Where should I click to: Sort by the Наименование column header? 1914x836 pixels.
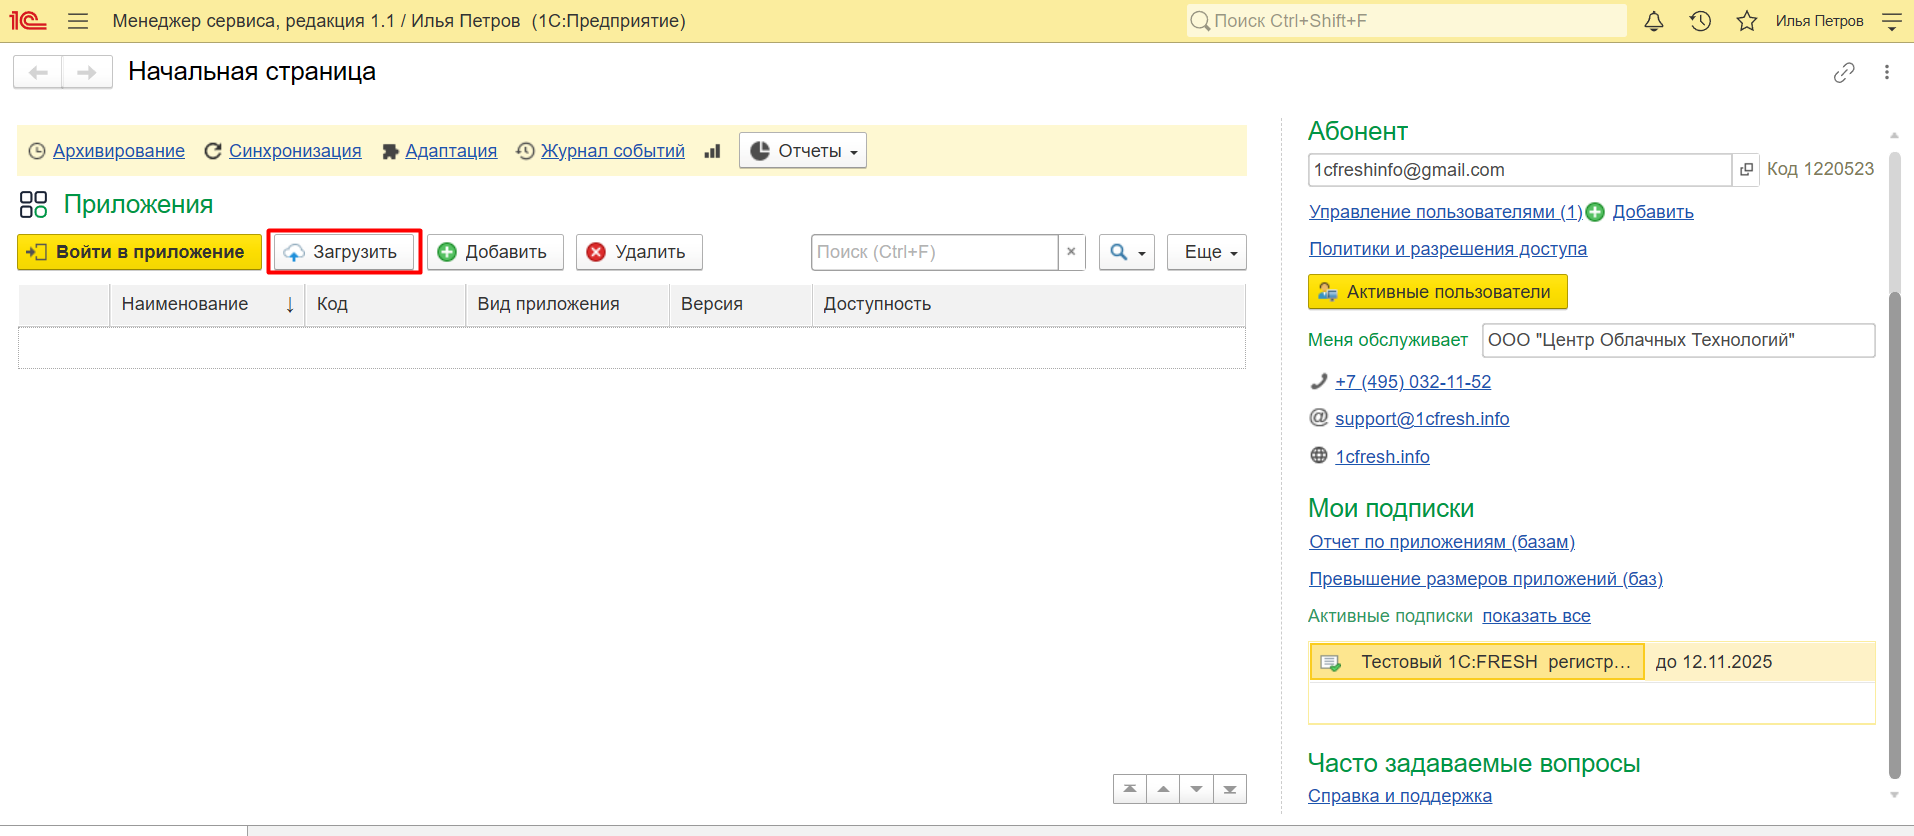(185, 304)
